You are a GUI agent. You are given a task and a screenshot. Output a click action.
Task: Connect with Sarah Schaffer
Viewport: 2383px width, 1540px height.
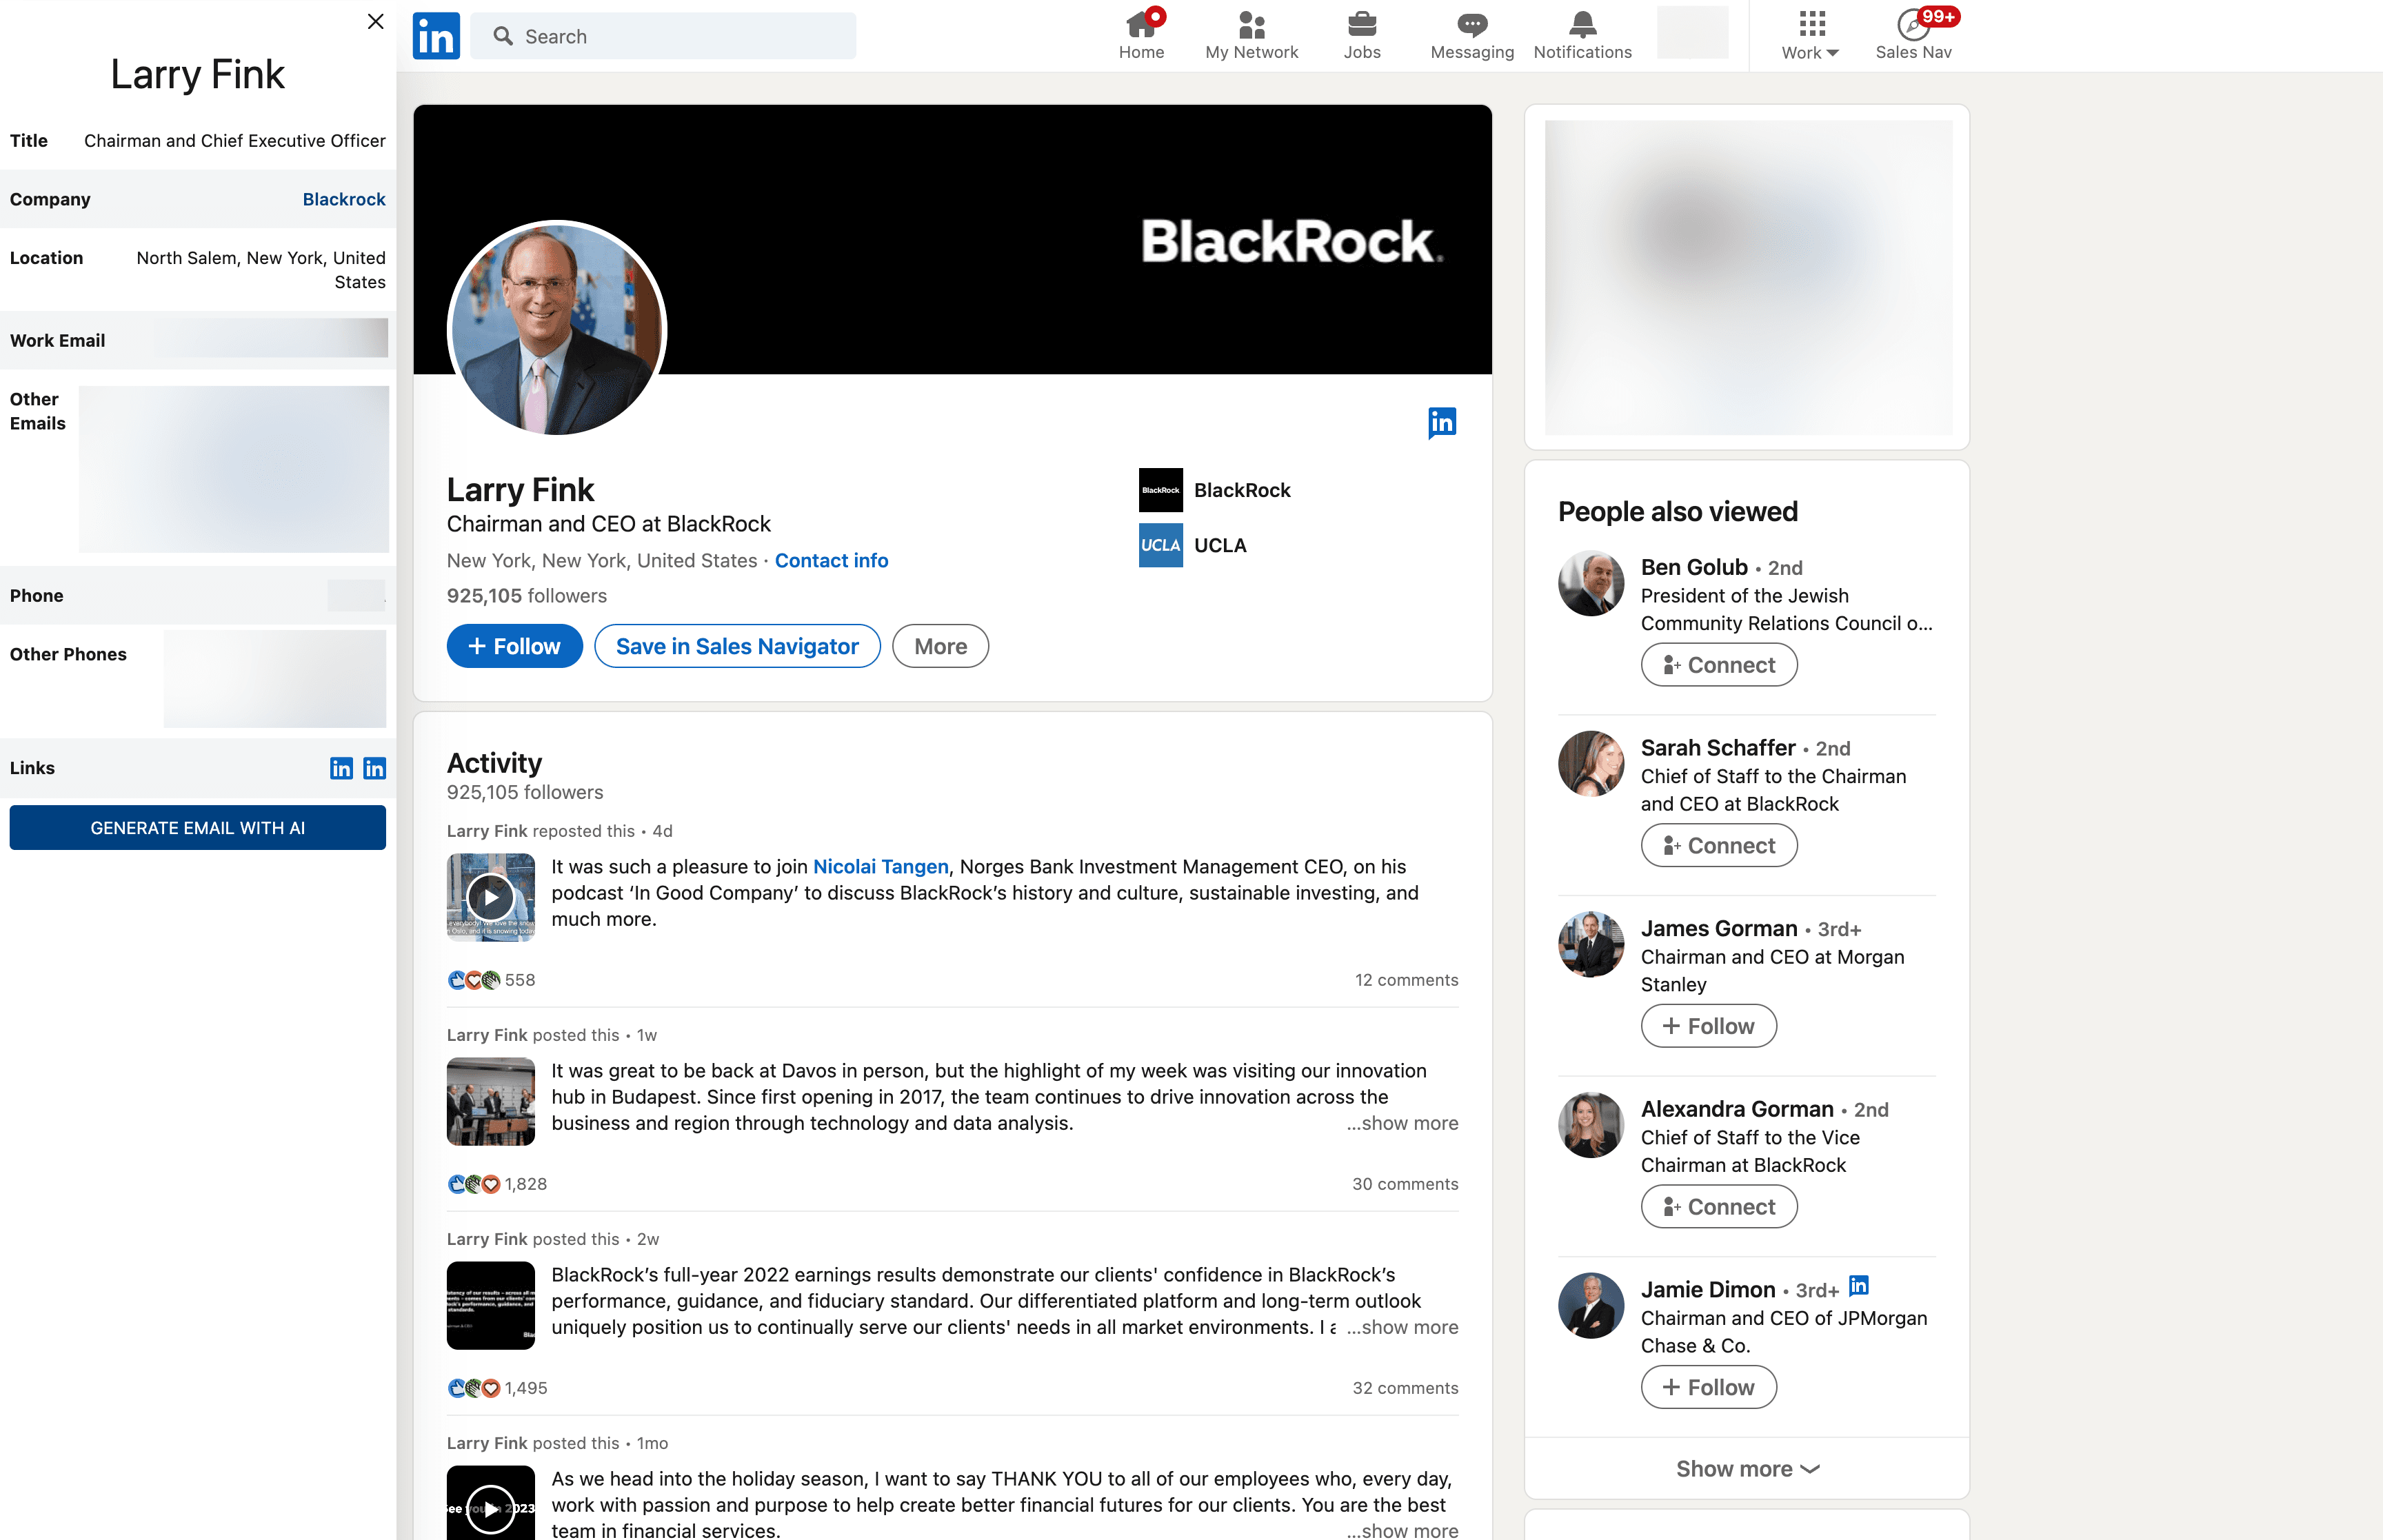(x=1719, y=846)
